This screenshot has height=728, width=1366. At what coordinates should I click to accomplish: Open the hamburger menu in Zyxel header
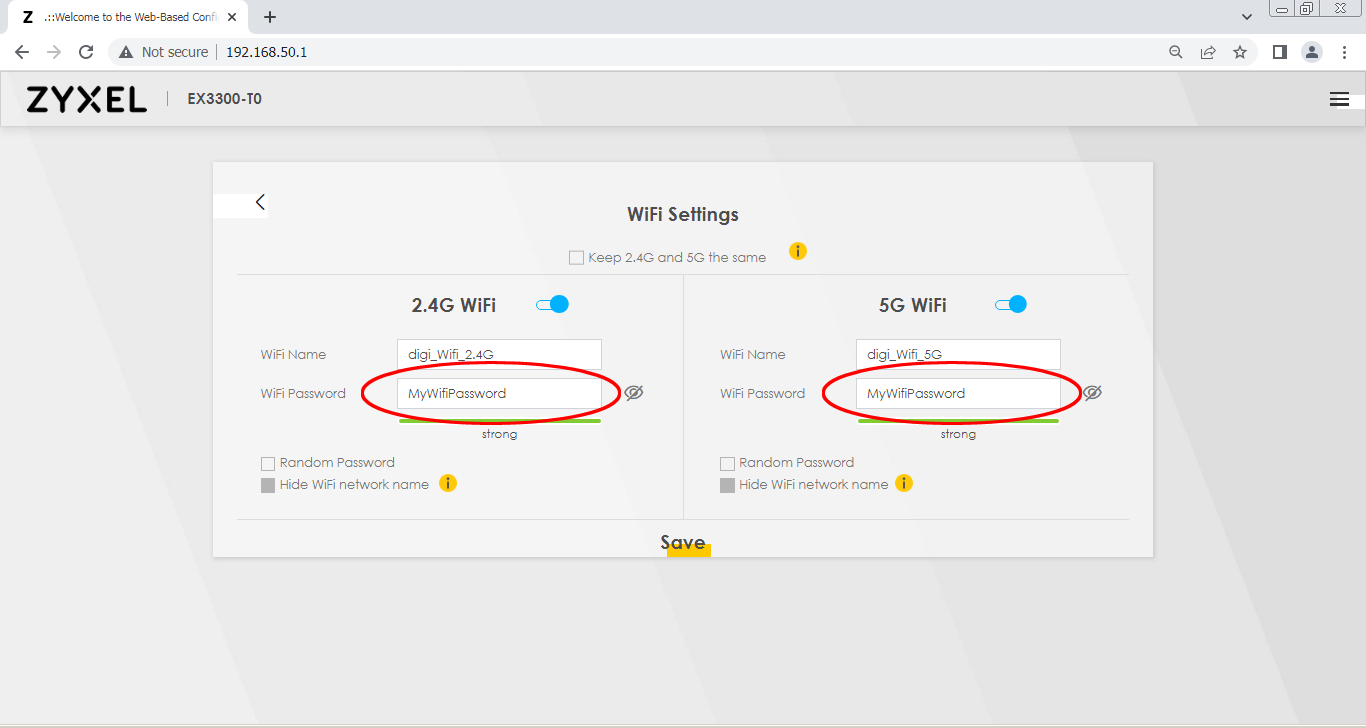[x=1339, y=99]
